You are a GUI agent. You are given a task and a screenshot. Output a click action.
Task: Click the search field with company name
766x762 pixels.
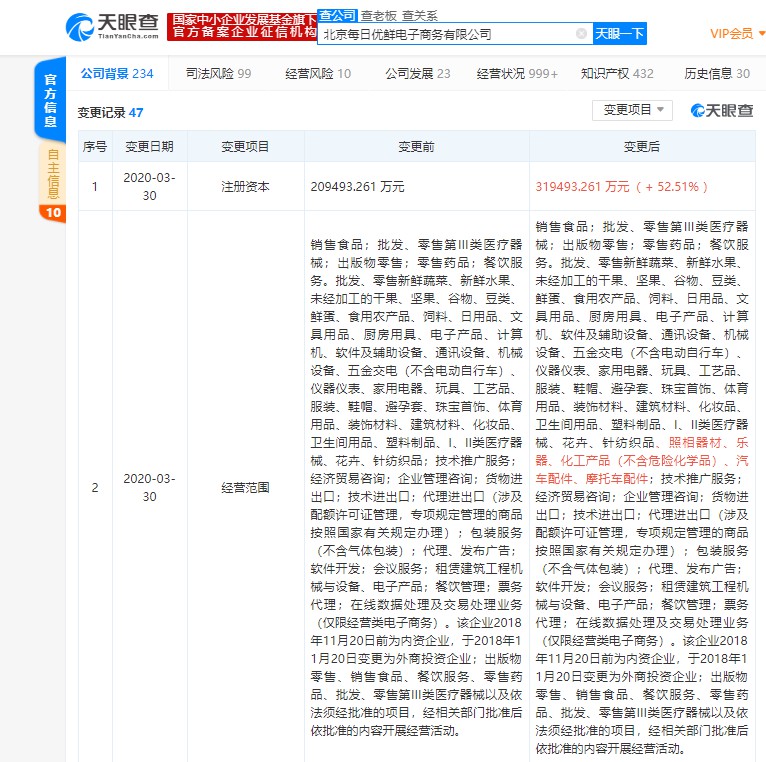[455, 34]
